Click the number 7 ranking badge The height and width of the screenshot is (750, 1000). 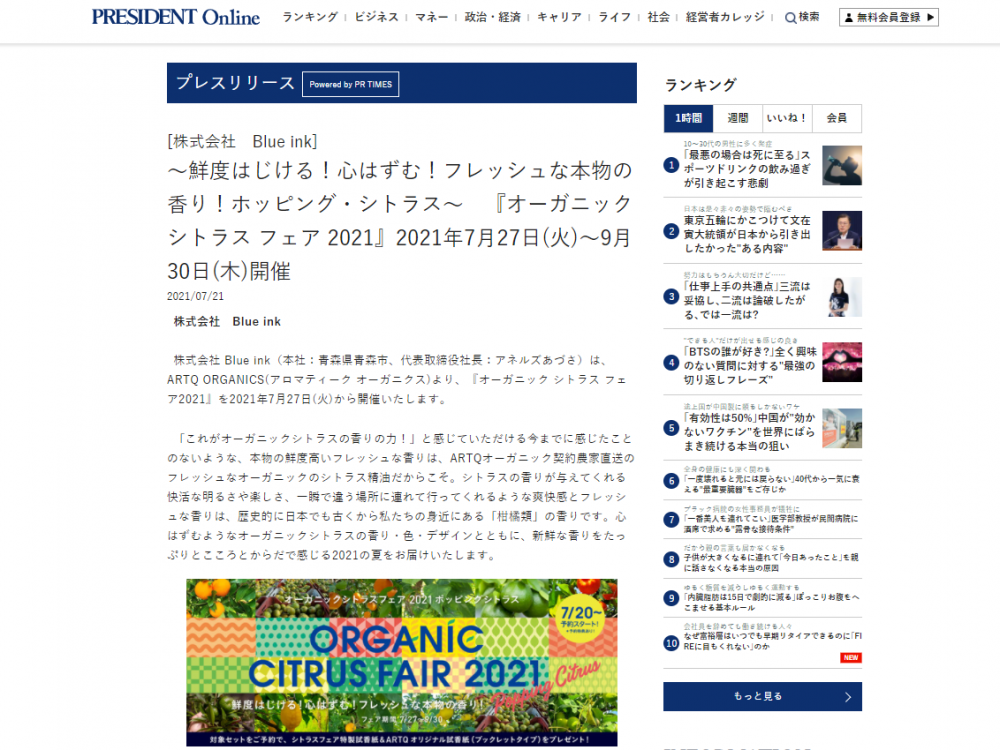671,520
